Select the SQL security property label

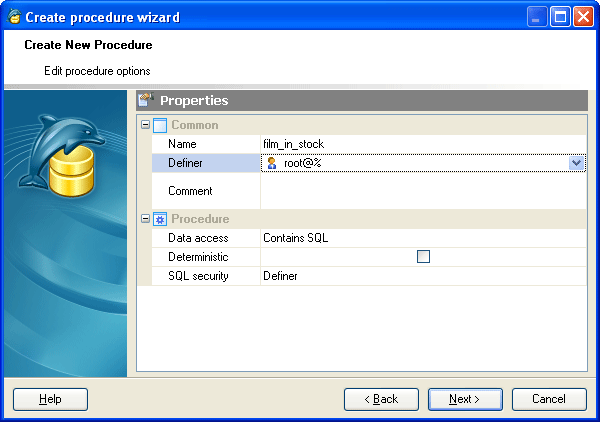(x=198, y=276)
